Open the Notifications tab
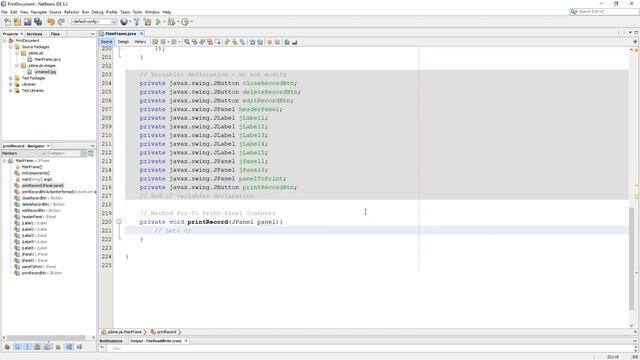 click(x=111, y=341)
